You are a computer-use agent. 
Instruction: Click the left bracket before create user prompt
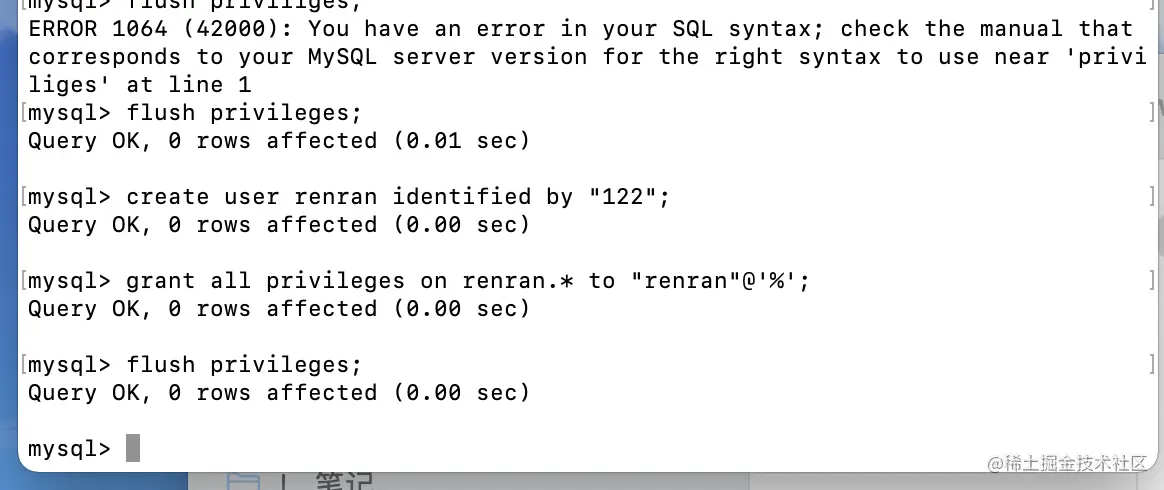(x=23, y=197)
